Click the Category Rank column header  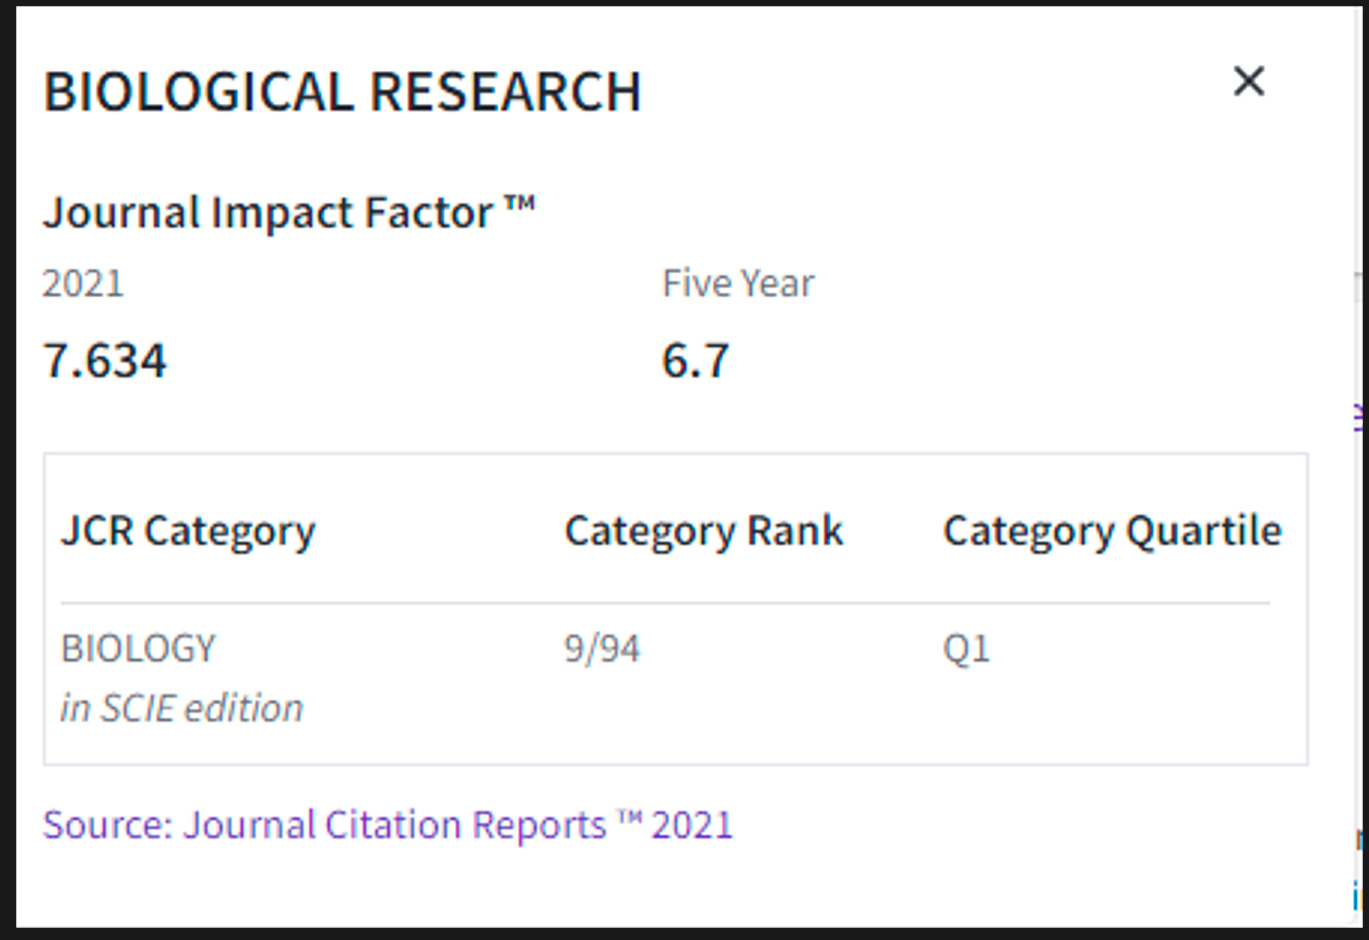coord(704,530)
